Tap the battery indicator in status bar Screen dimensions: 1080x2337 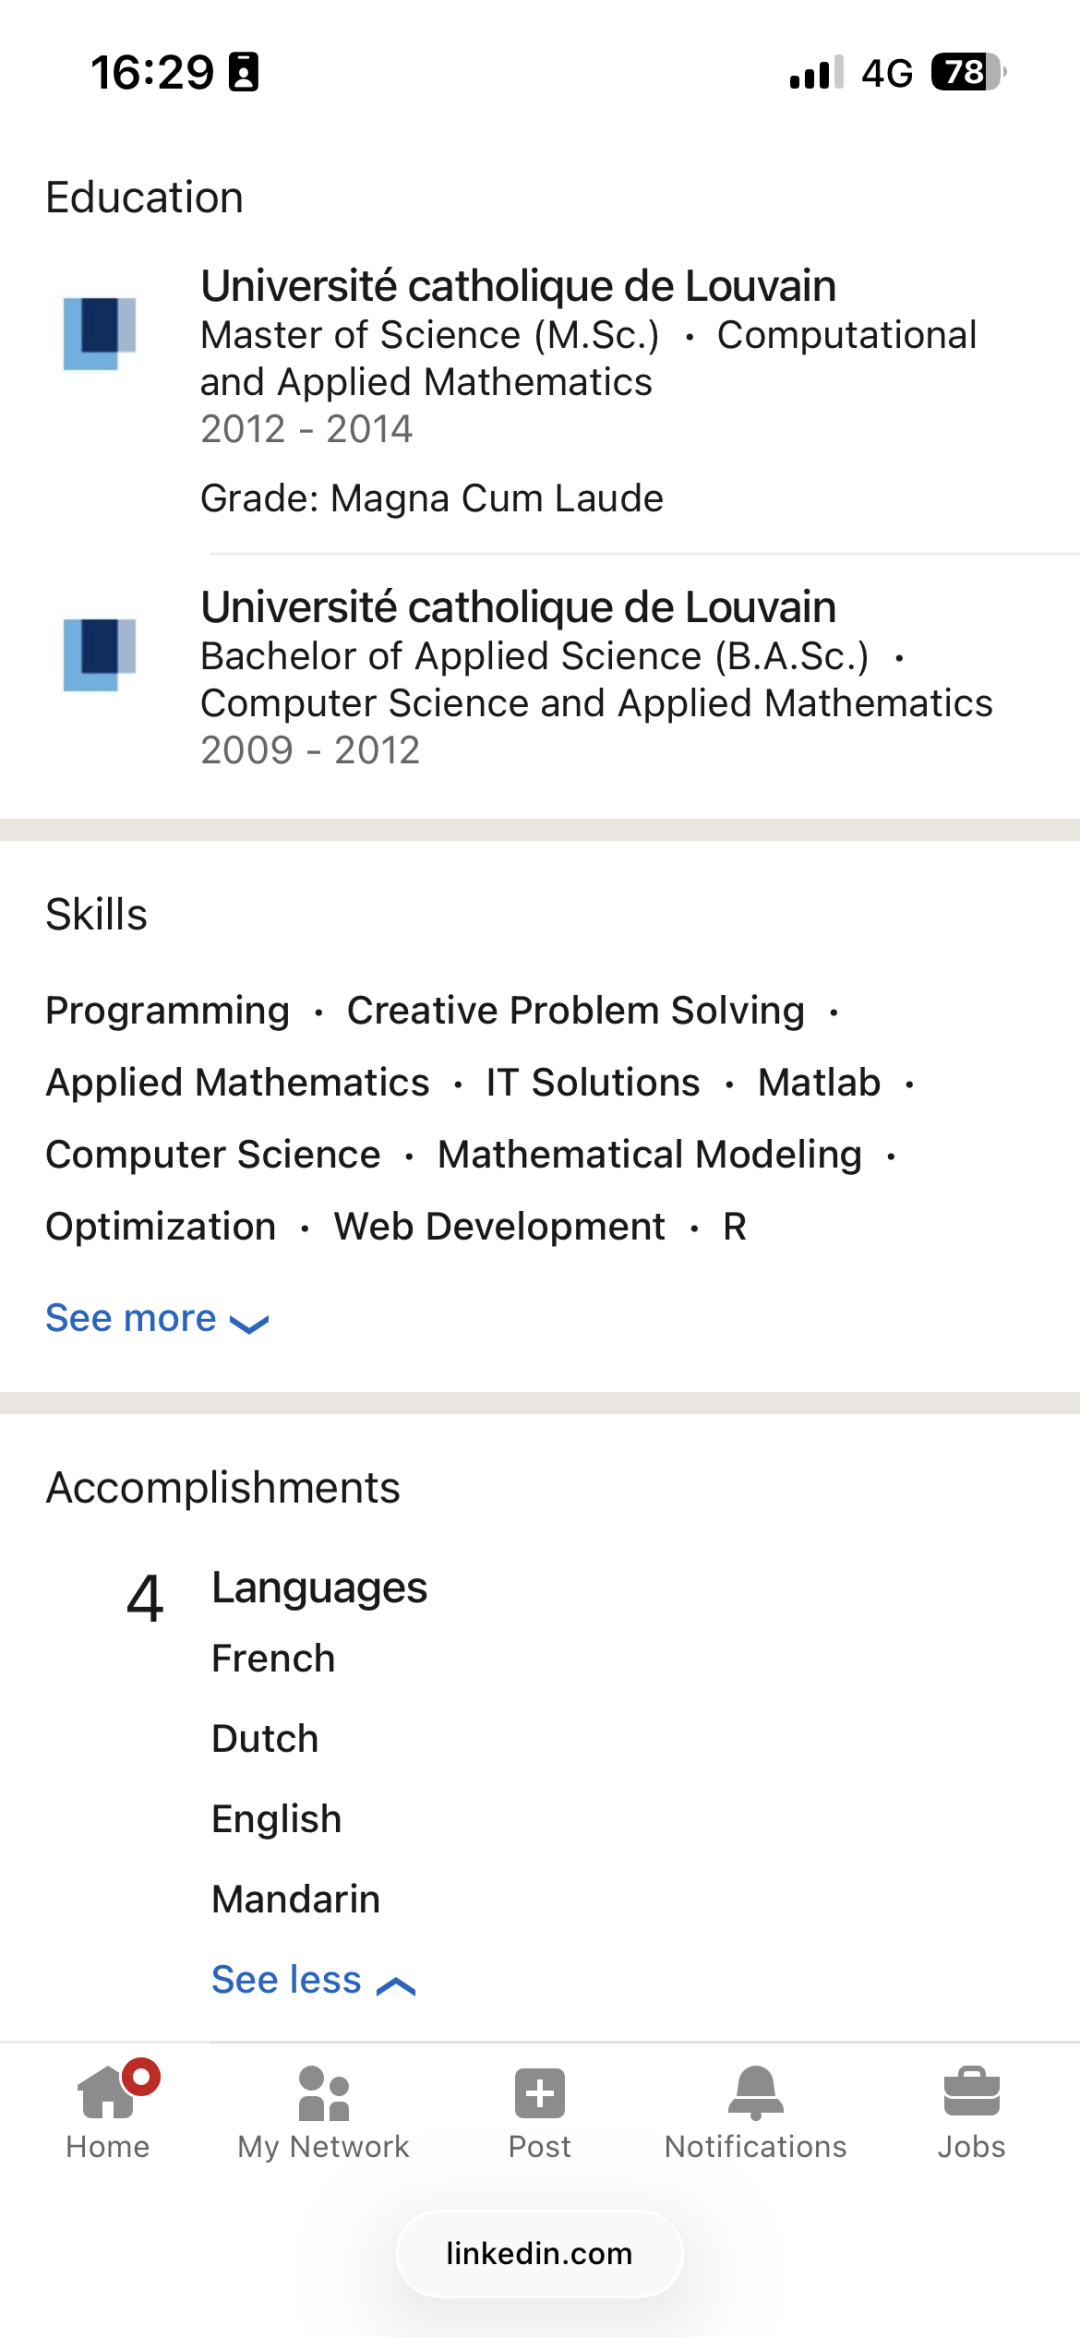click(x=968, y=72)
